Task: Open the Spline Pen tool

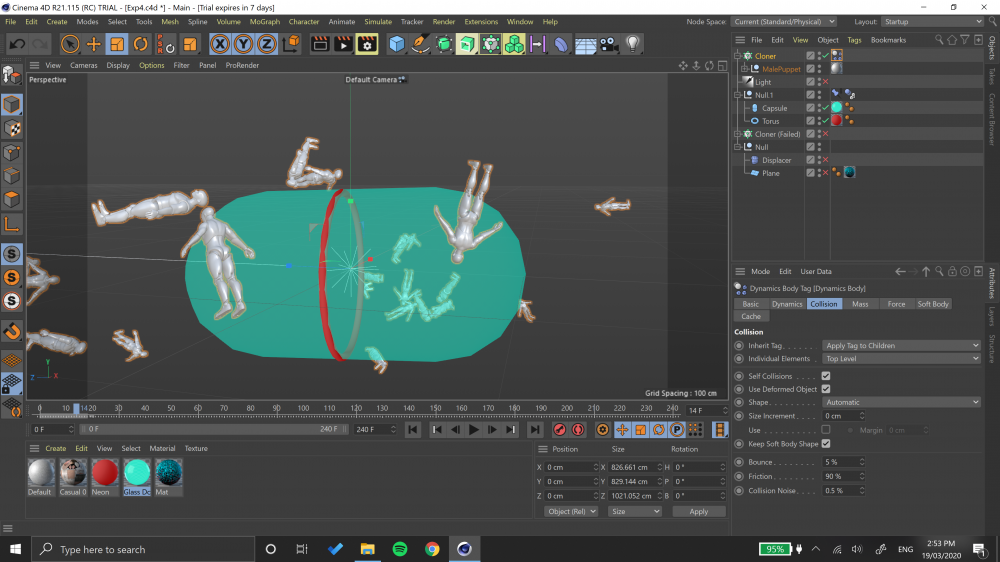Action: (420, 44)
